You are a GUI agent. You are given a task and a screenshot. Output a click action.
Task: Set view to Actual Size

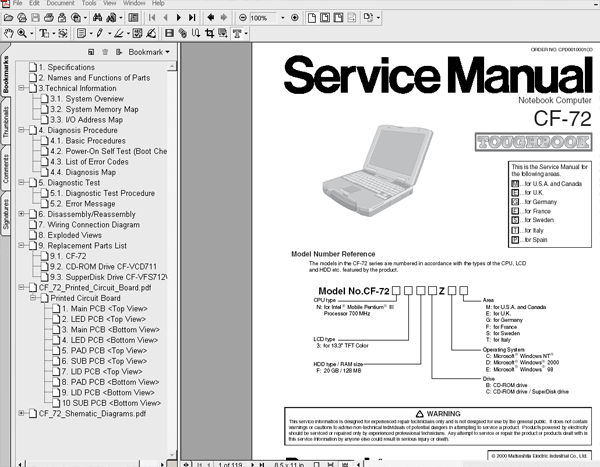[312, 18]
